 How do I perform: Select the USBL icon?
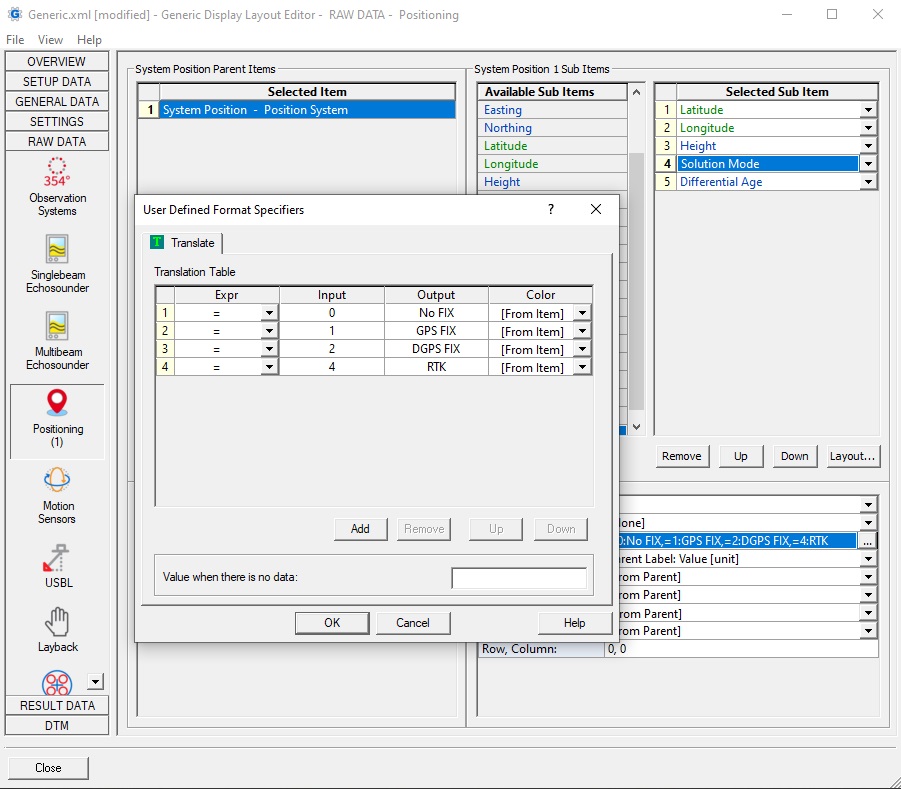[57, 558]
